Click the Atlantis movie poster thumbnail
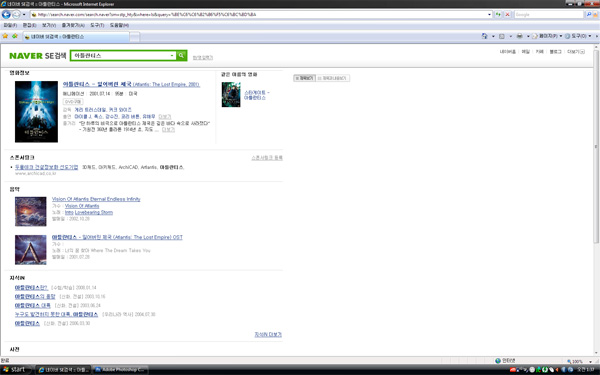The height and width of the screenshot is (375, 600). 36,111
